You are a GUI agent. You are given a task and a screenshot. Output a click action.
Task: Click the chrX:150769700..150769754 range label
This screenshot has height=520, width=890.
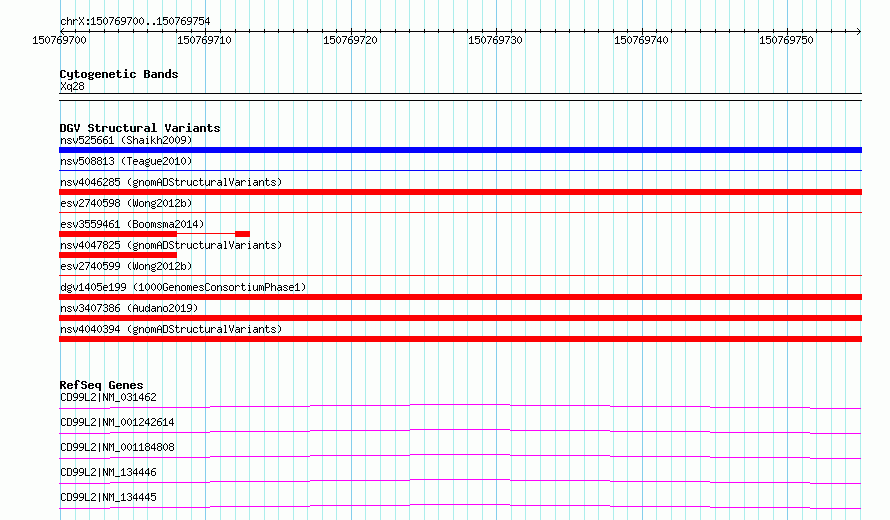point(135,22)
